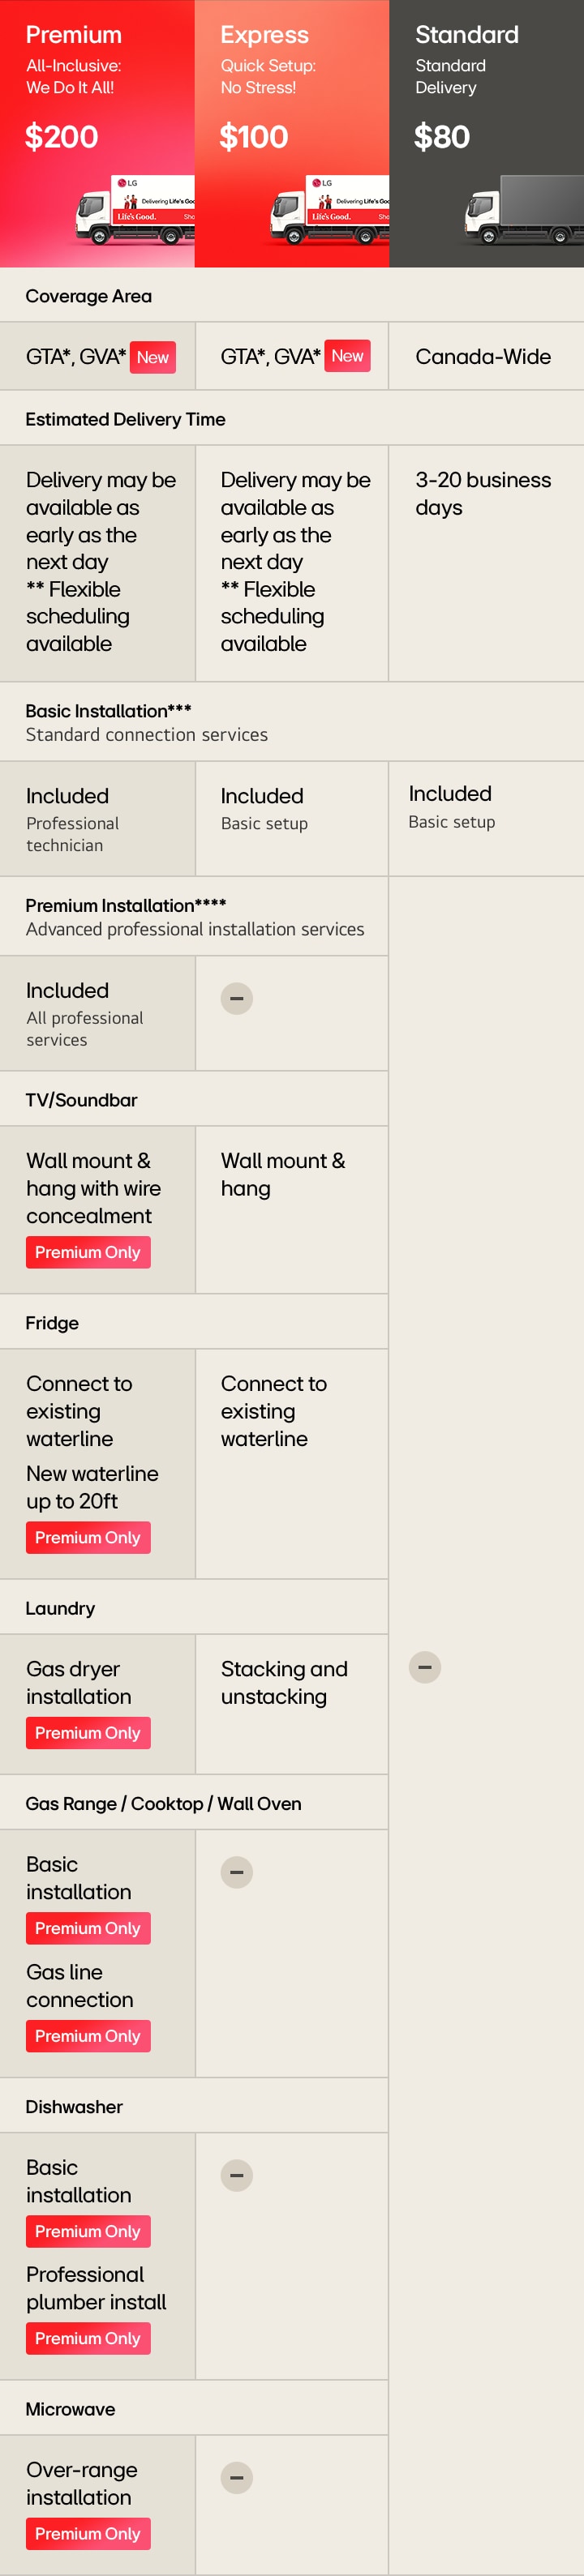Click the Canada-Wide coverage cell
This screenshot has width=584, height=2576.
[483, 357]
